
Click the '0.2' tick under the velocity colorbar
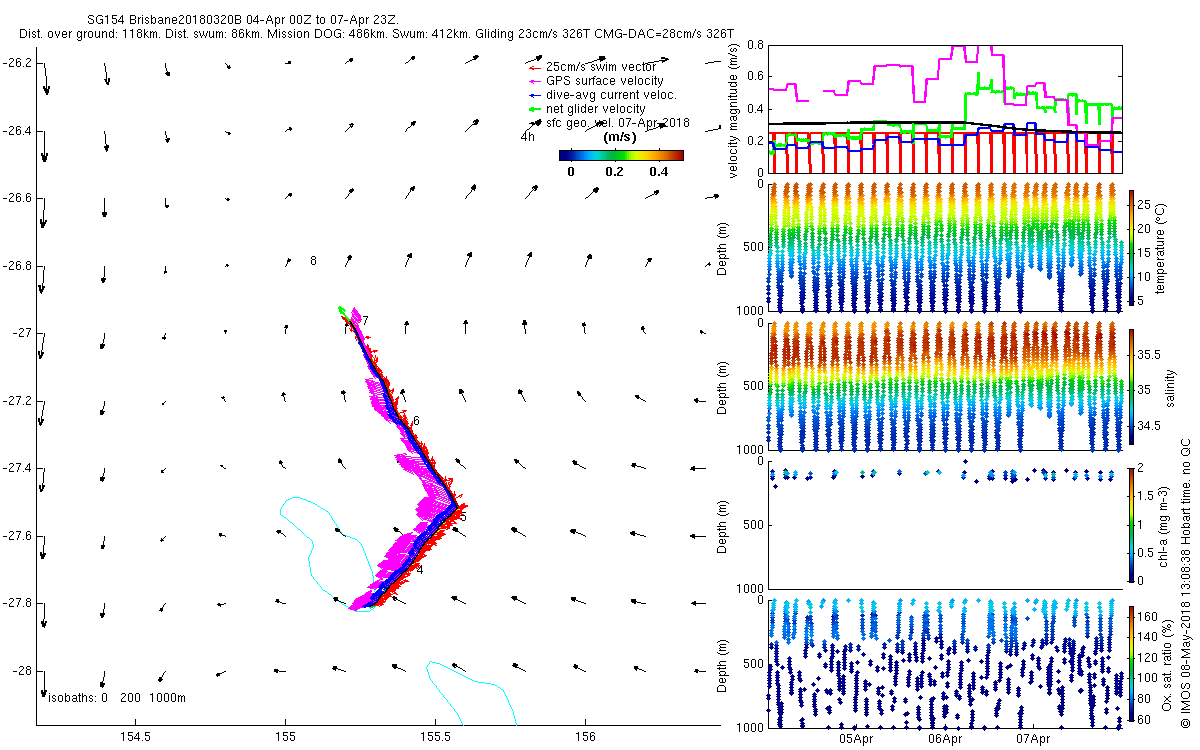tap(614, 171)
